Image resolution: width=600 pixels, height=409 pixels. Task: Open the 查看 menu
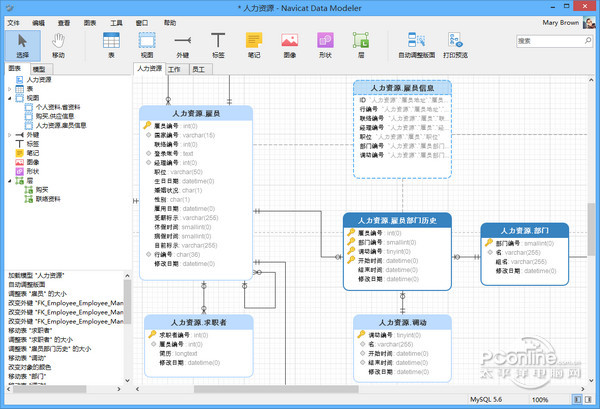tap(64, 23)
